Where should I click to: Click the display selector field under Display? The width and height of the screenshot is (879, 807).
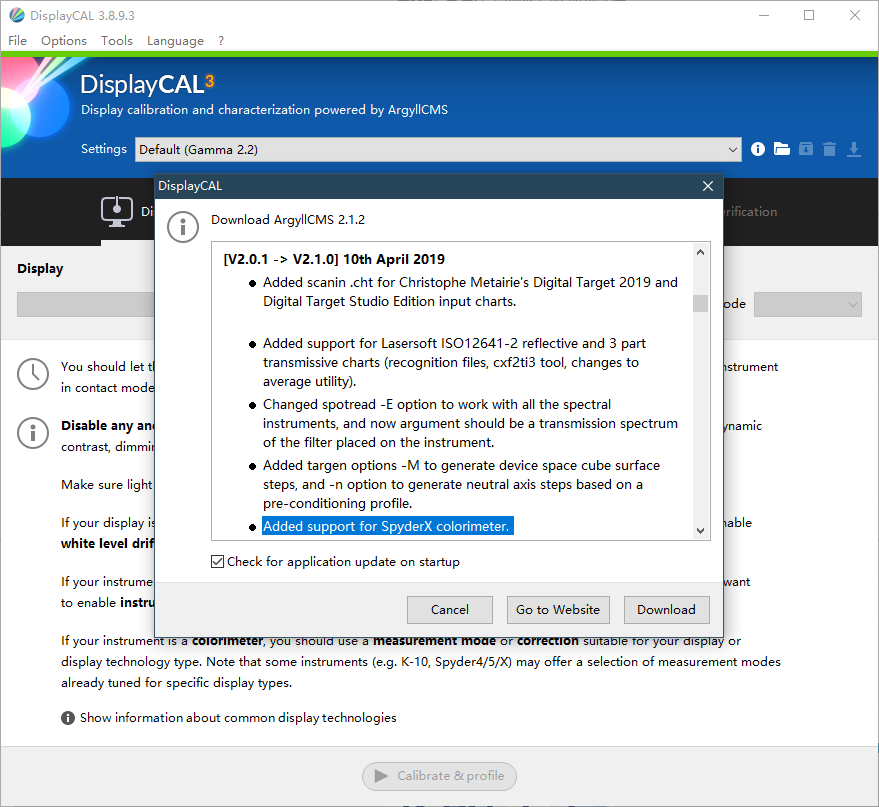pos(86,304)
